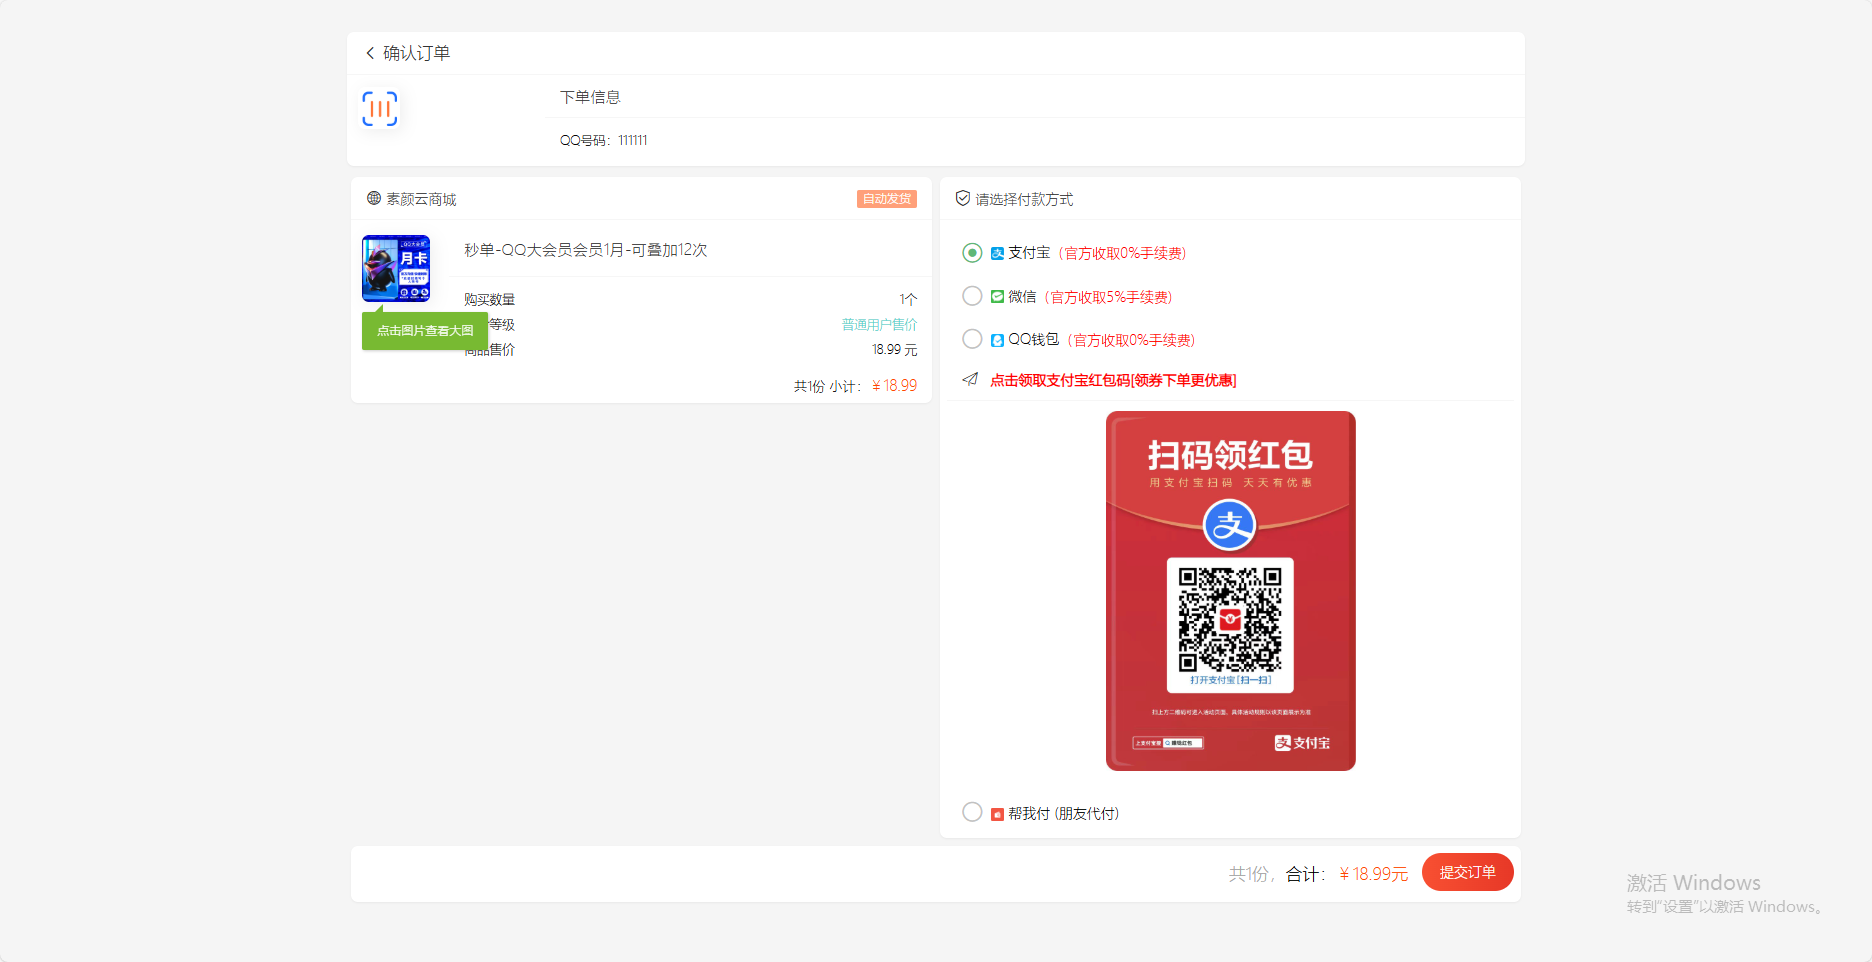Click the 普通用户售价 level text
The height and width of the screenshot is (962, 1872).
click(879, 325)
